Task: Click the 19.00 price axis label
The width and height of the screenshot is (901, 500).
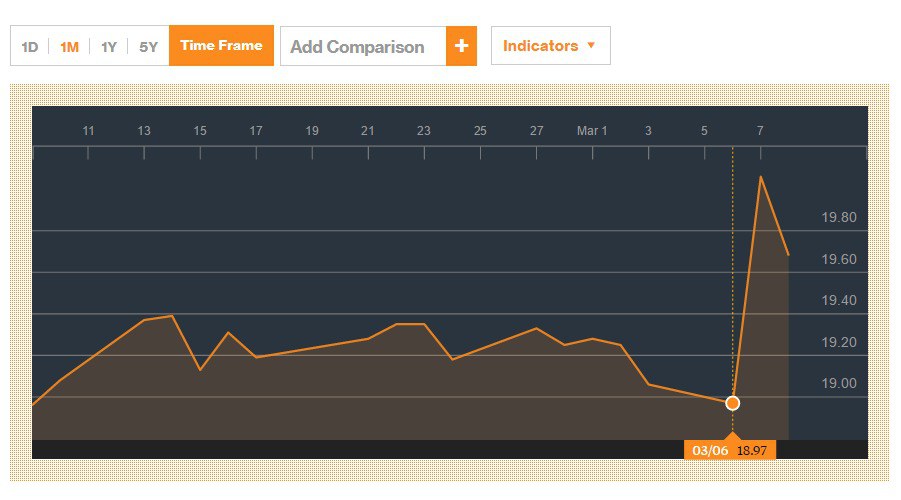Action: coord(838,383)
